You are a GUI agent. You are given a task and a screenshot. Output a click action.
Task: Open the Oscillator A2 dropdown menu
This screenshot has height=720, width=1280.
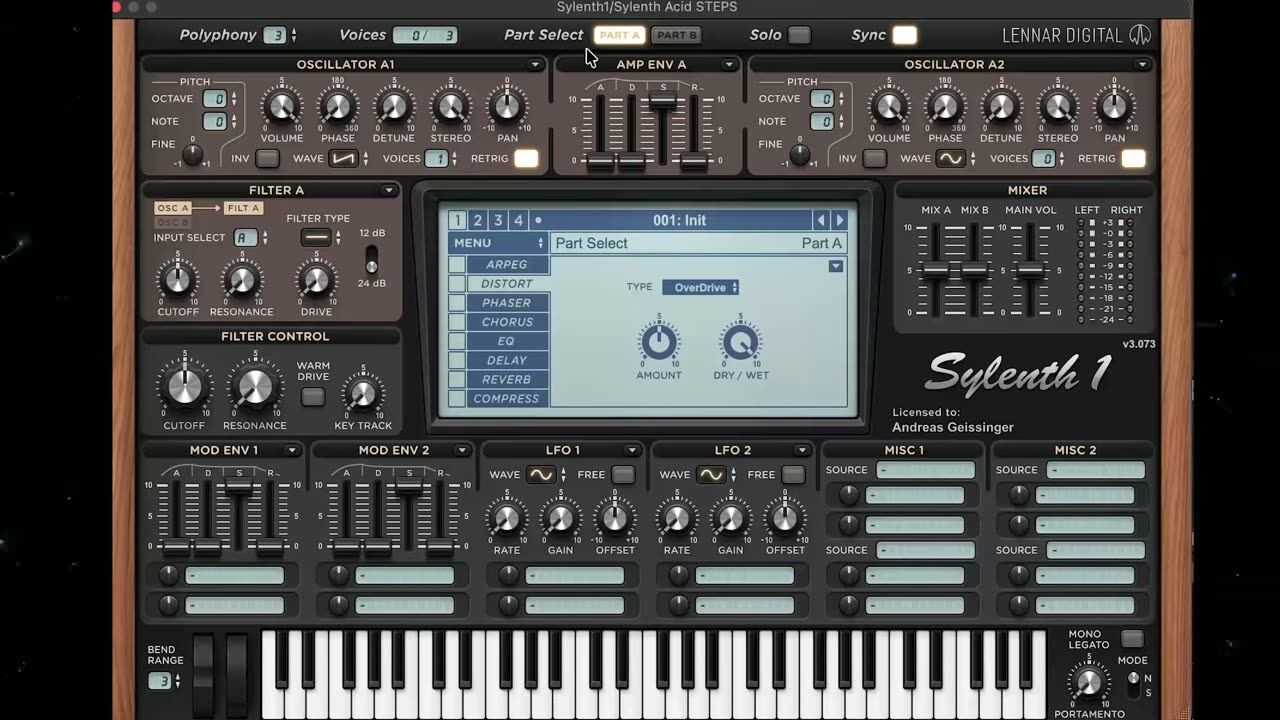[1142, 65]
